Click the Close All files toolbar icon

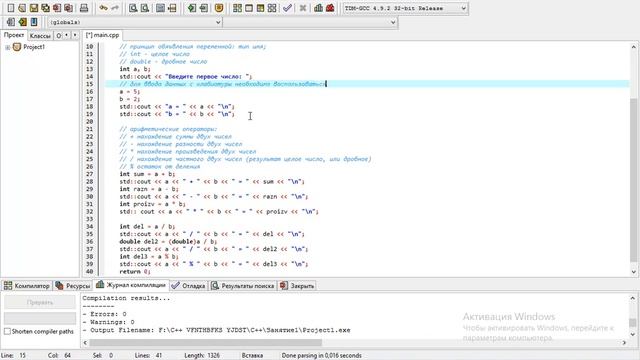coord(69,8)
